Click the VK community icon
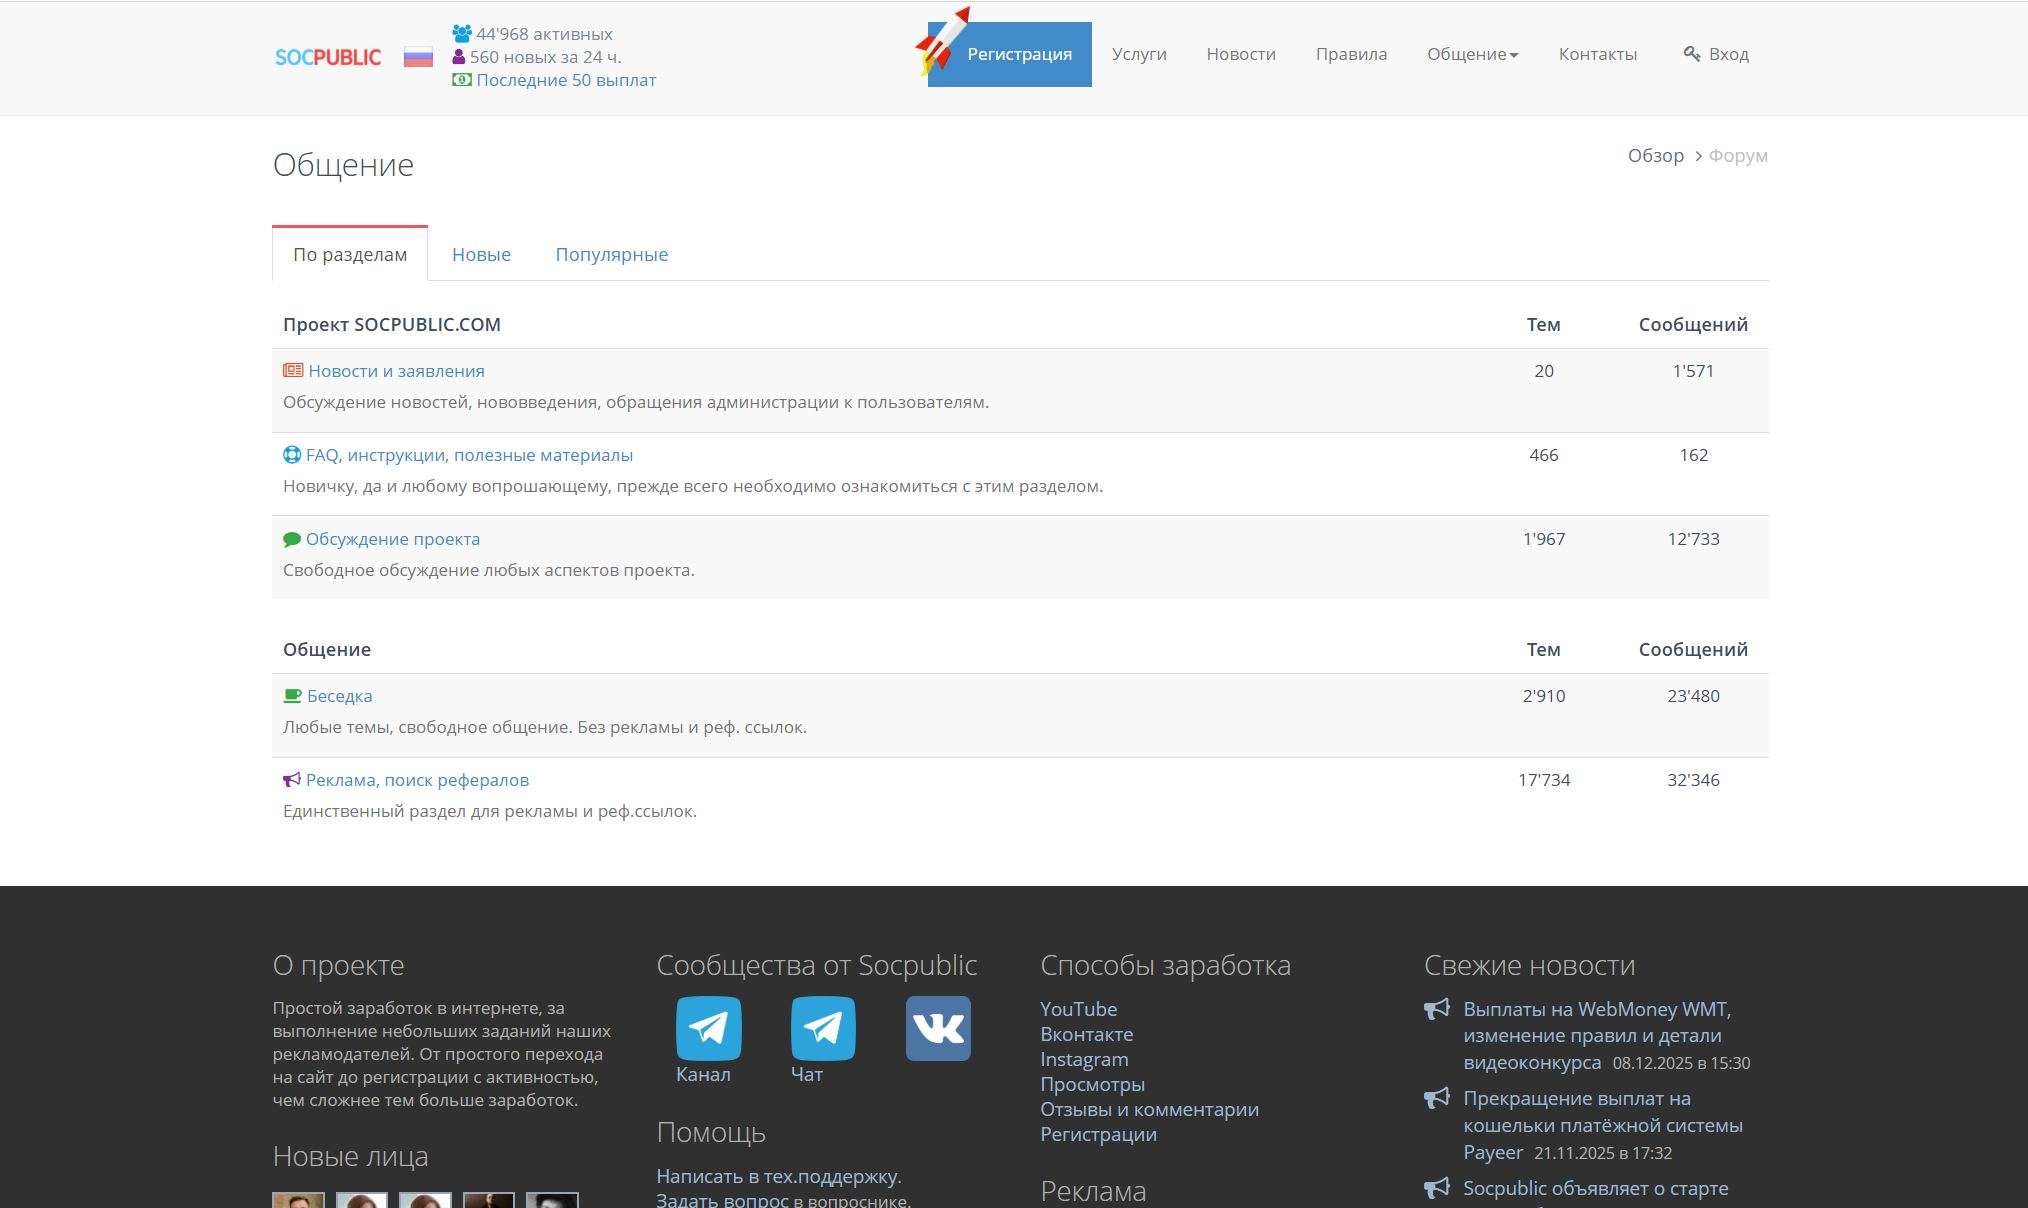 (x=937, y=1028)
